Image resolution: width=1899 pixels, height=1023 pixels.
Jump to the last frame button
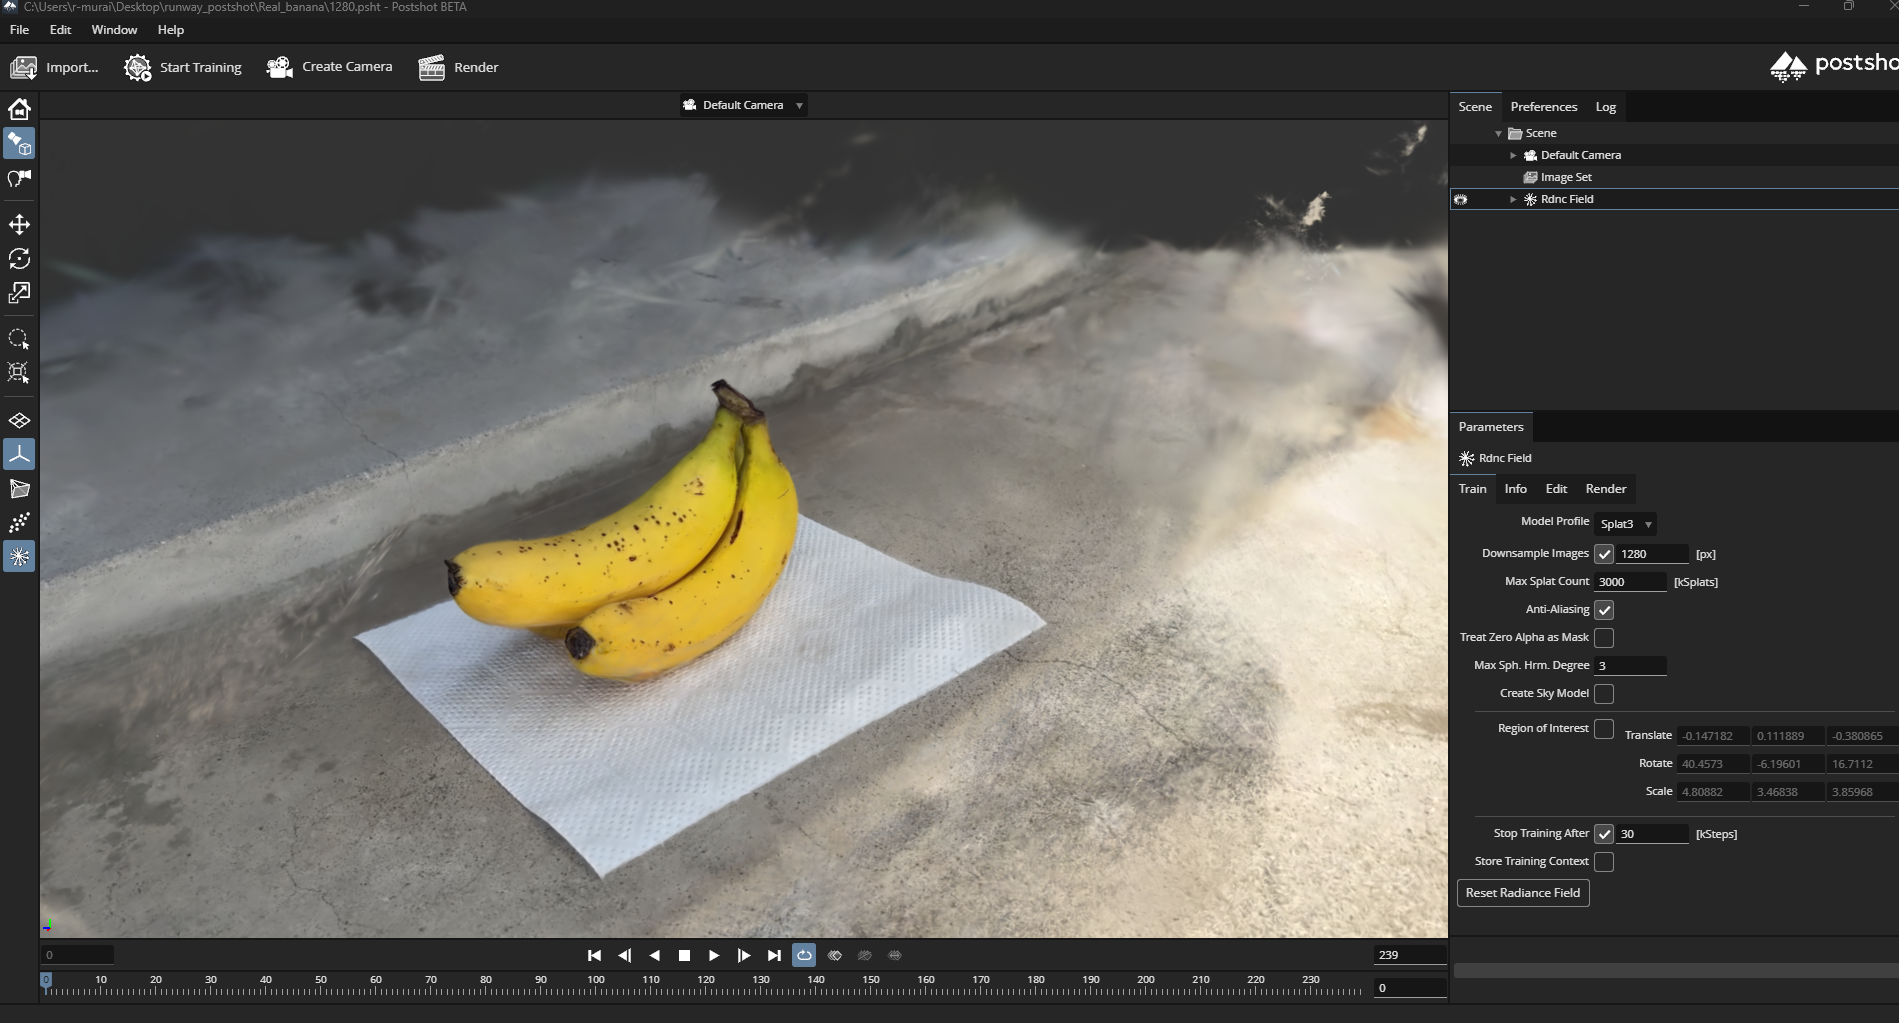point(774,955)
